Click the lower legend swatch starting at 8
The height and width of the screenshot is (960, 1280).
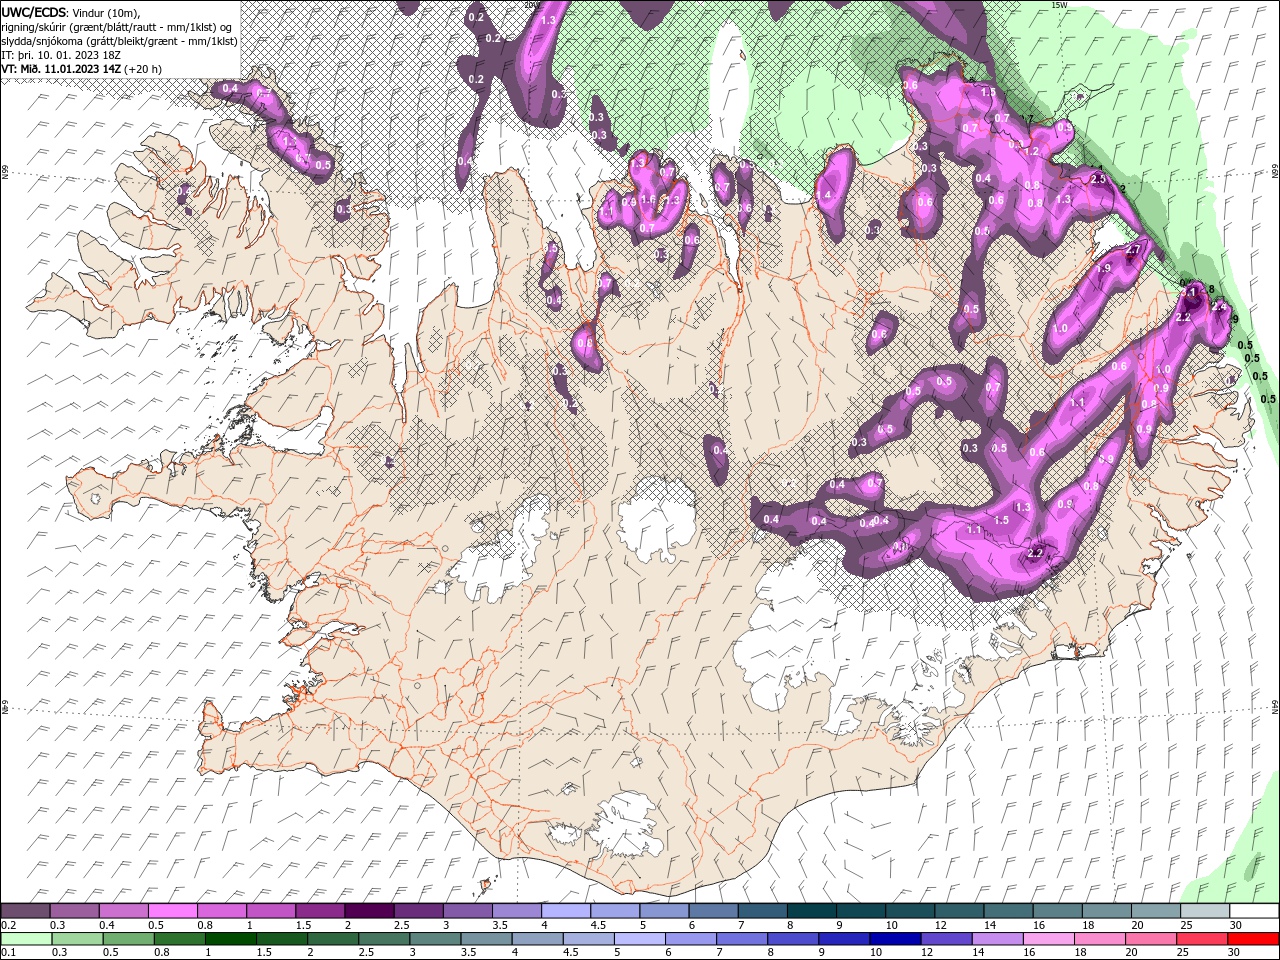point(792,939)
